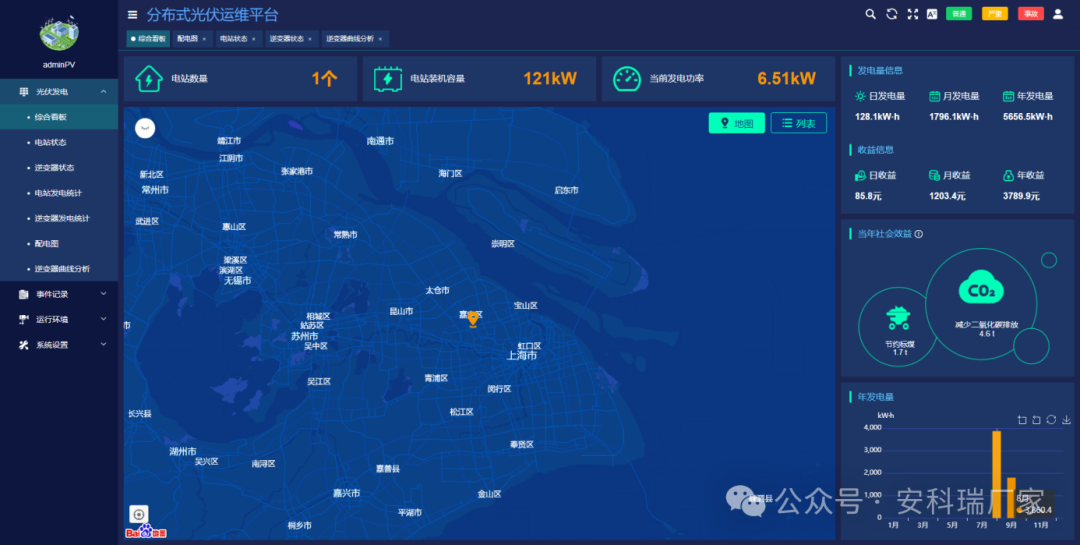Expand the 系统设置 sidebar menu
Screen dimensions: 1080x545
(59, 345)
